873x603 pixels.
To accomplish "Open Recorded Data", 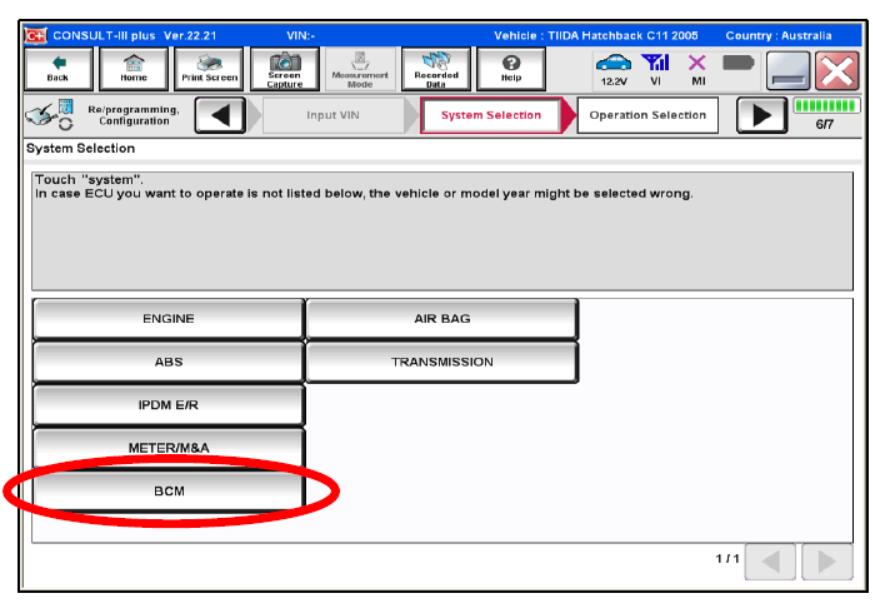I will (x=436, y=69).
